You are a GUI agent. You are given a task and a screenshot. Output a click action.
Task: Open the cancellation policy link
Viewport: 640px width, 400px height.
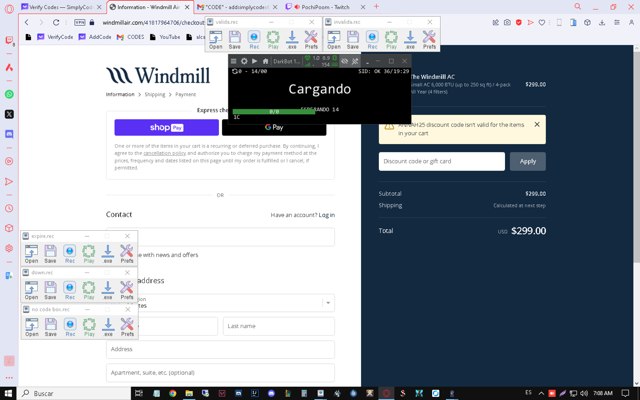pos(164,153)
